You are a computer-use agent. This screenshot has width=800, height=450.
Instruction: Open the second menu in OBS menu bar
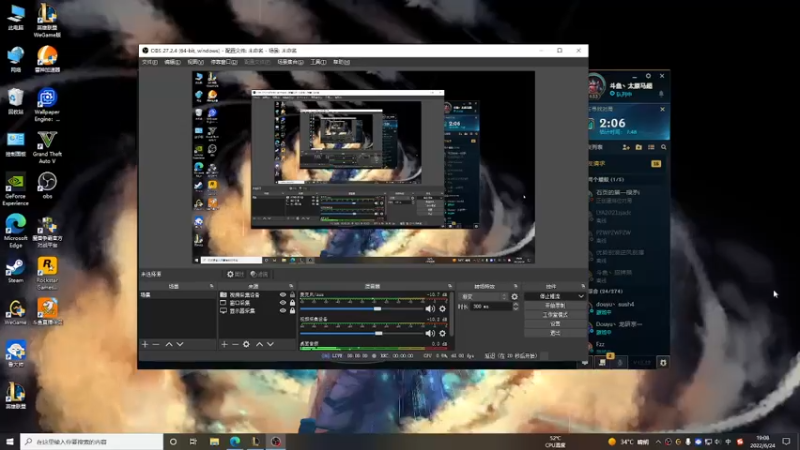pyautogui.click(x=172, y=62)
